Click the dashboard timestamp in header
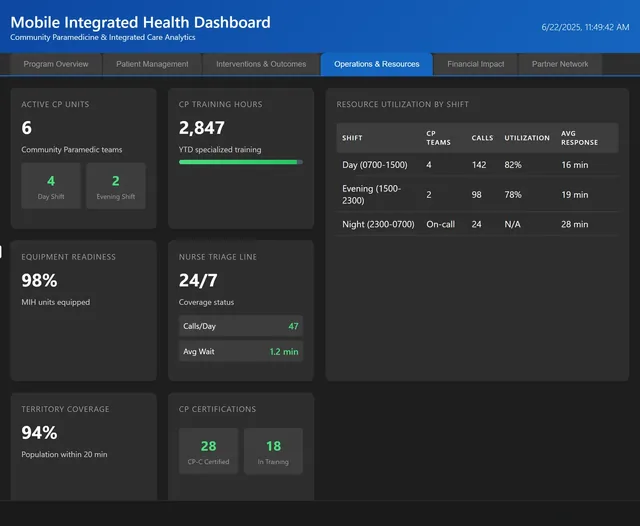 tap(585, 27)
